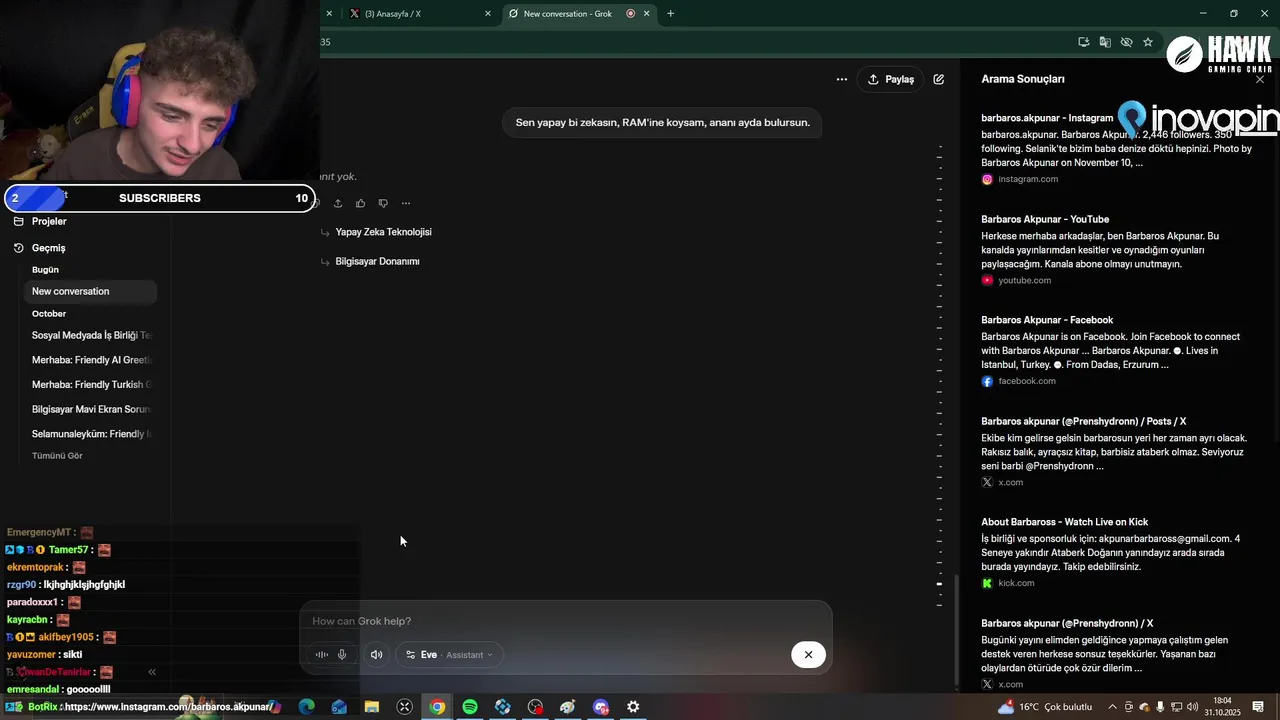Open the Sosyal Medyada İş Birliği chat
The width and height of the screenshot is (1280, 720).
coord(90,336)
